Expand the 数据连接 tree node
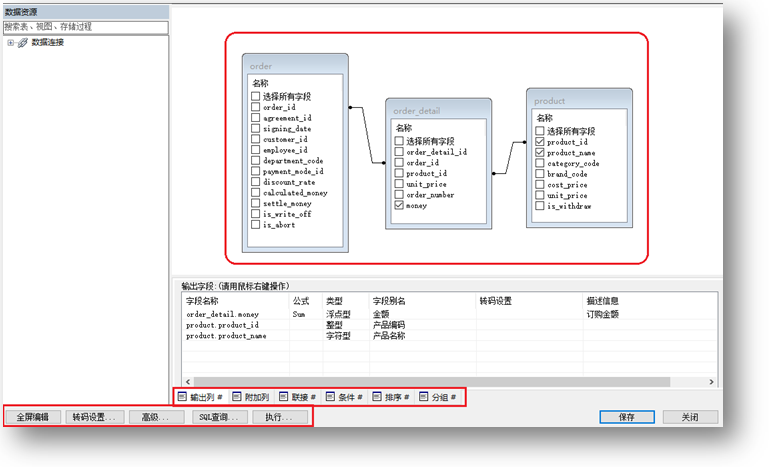Viewport: 769px width, 467px height. pos(10,43)
